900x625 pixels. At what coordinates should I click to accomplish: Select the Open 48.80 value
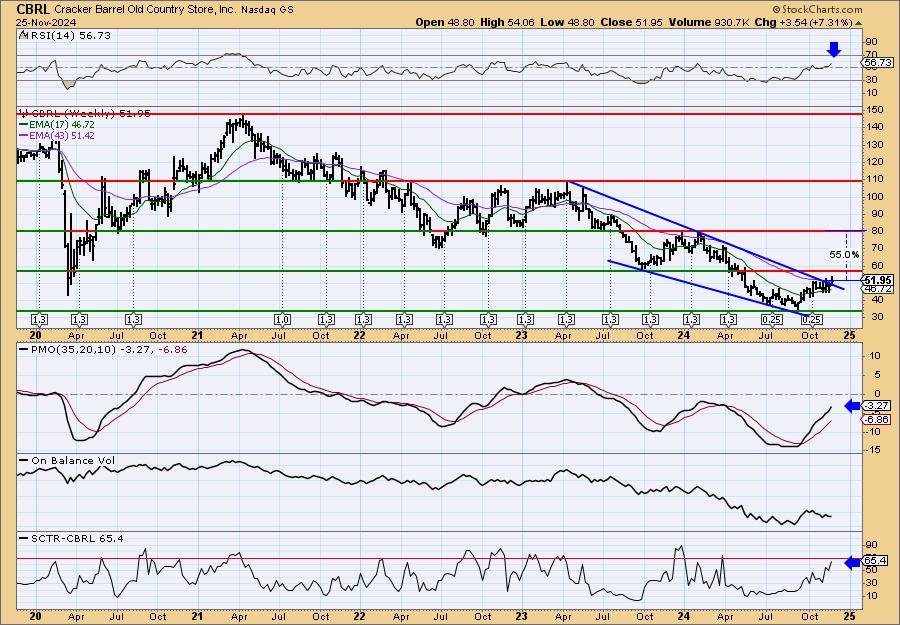pos(445,22)
